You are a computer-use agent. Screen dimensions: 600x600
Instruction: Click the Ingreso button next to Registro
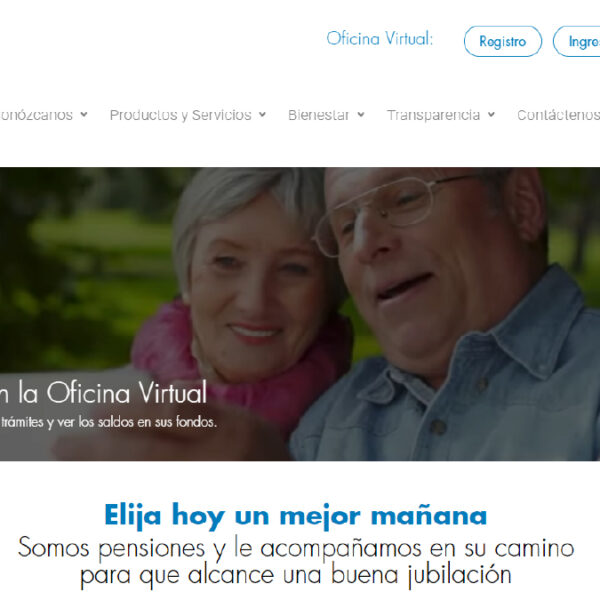pos(577,41)
